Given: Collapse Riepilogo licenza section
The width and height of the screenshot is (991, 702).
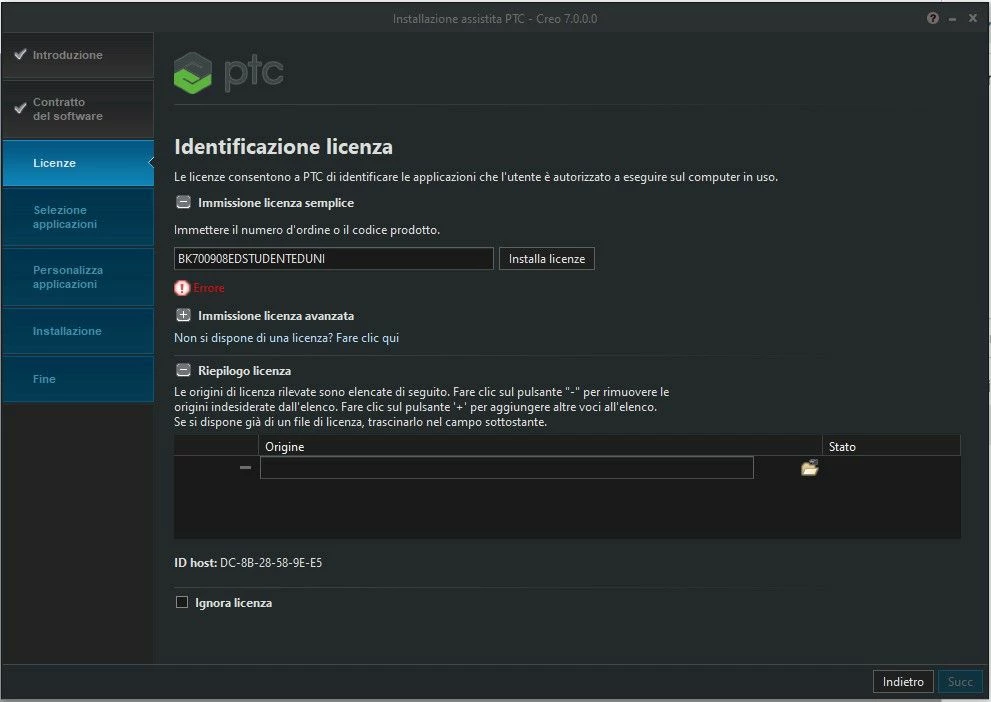Looking at the screenshot, I should (183, 370).
